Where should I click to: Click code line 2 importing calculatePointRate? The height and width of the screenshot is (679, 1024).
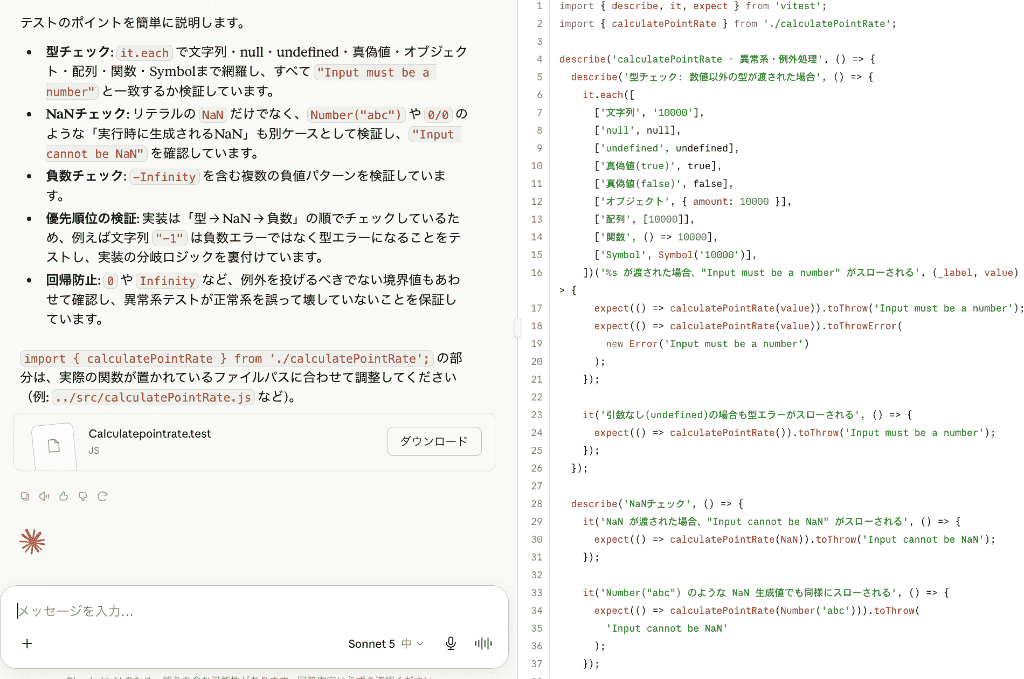point(728,24)
